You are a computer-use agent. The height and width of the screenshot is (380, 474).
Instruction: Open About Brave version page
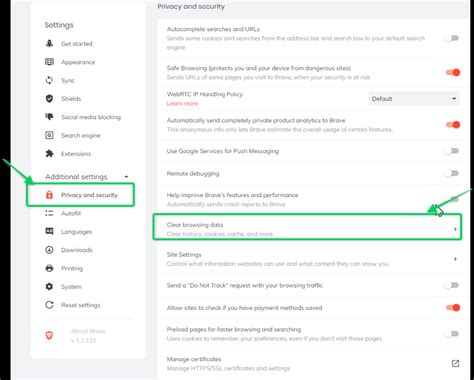(x=88, y=335)
